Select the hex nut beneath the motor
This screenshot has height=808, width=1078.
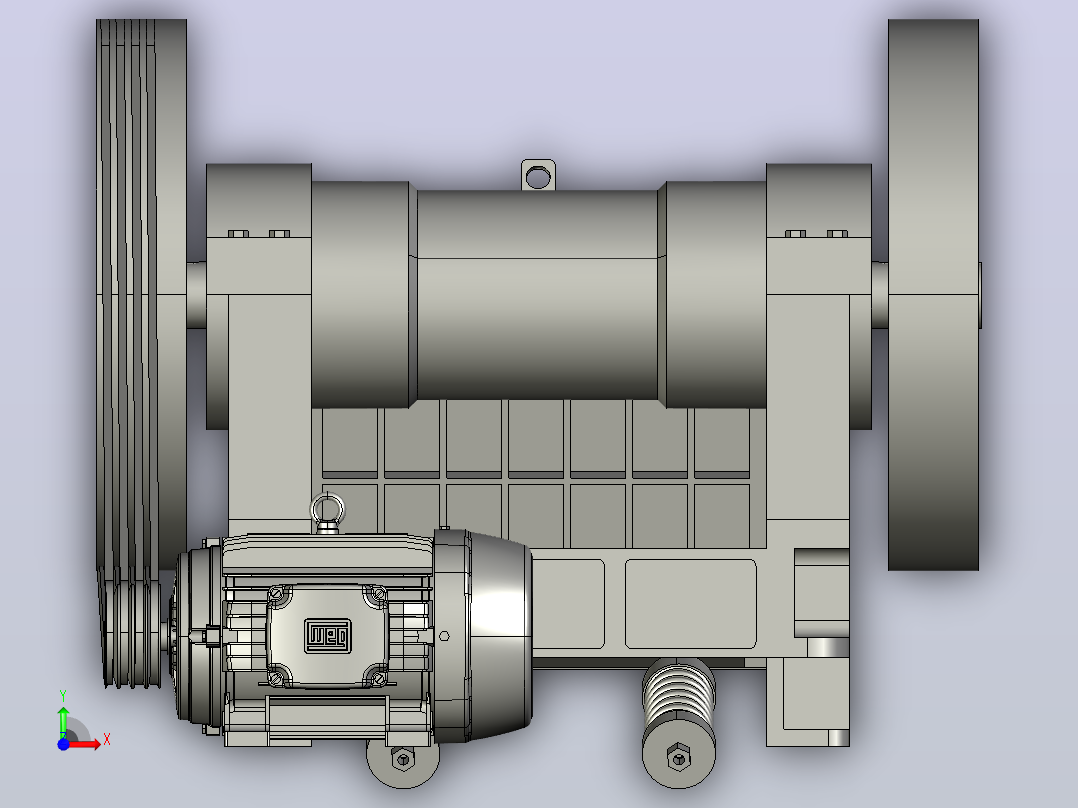pyautogui.click(x=403, y=760)
